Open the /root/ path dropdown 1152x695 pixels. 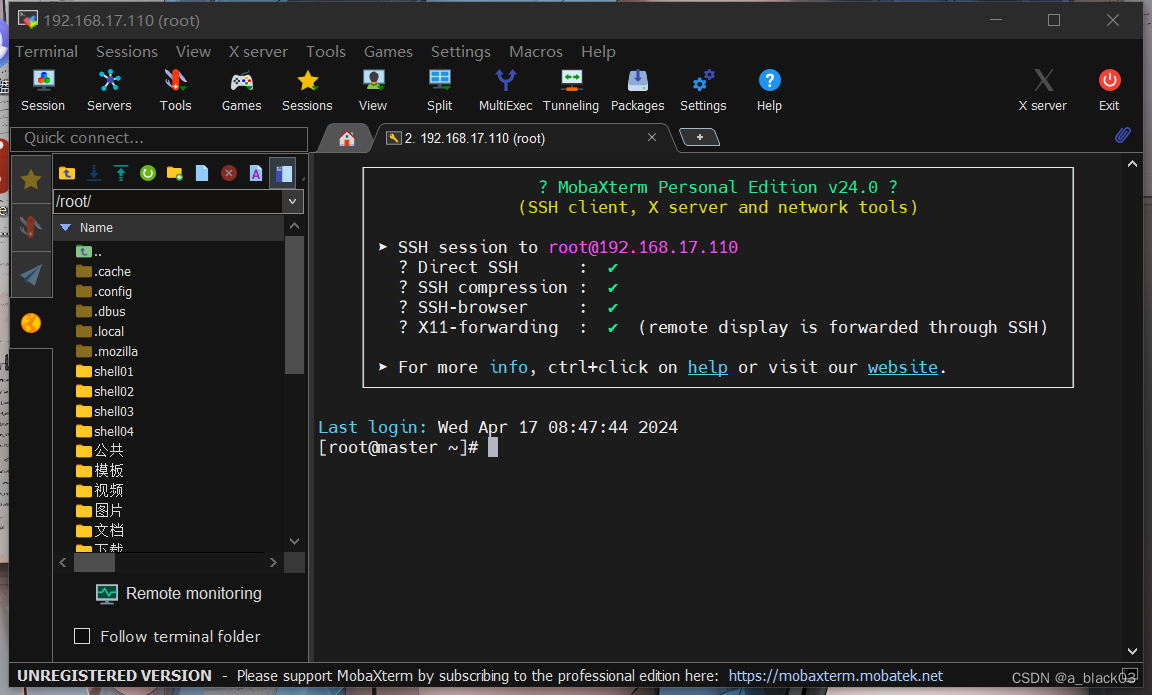point(291,201)
